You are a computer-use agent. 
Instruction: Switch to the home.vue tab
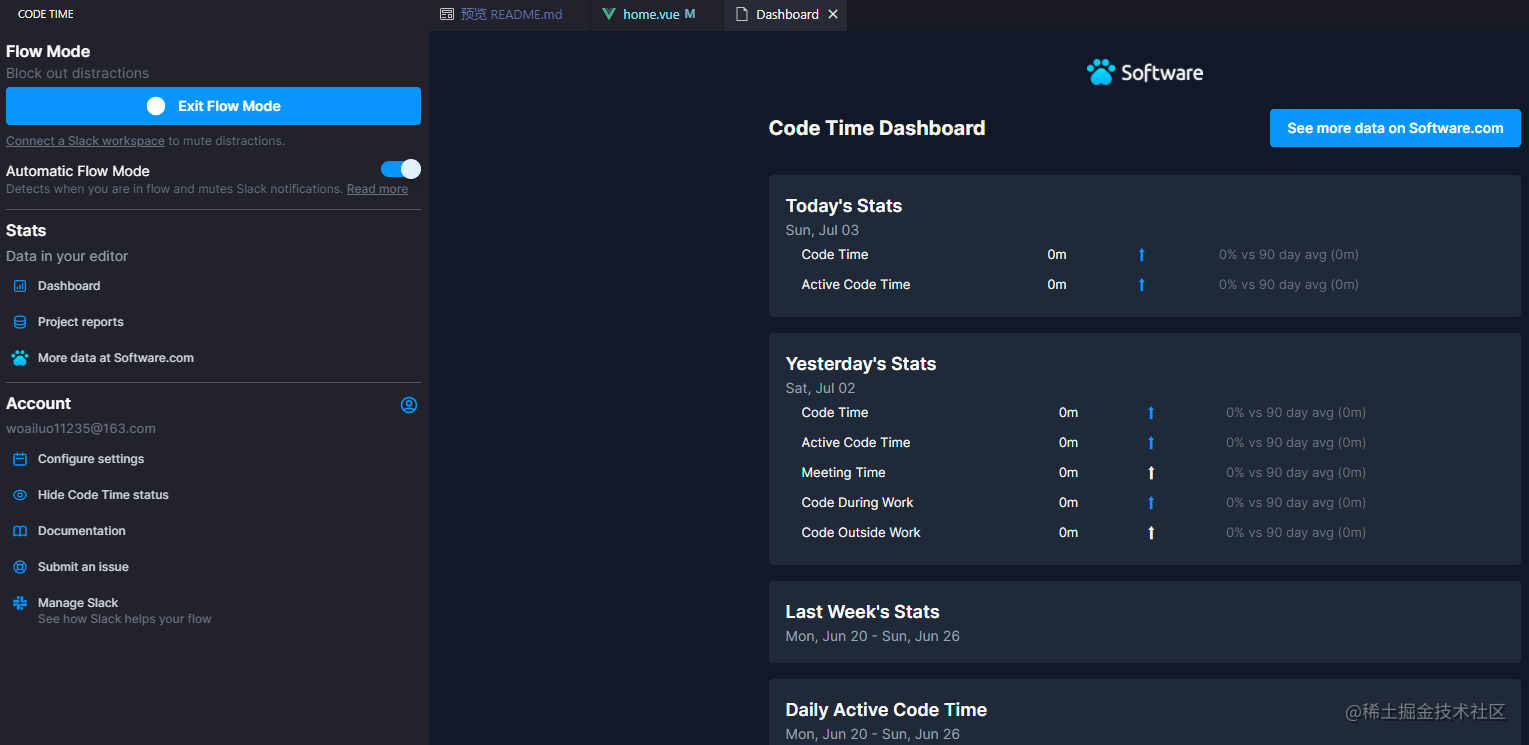(x=656, y=15)
